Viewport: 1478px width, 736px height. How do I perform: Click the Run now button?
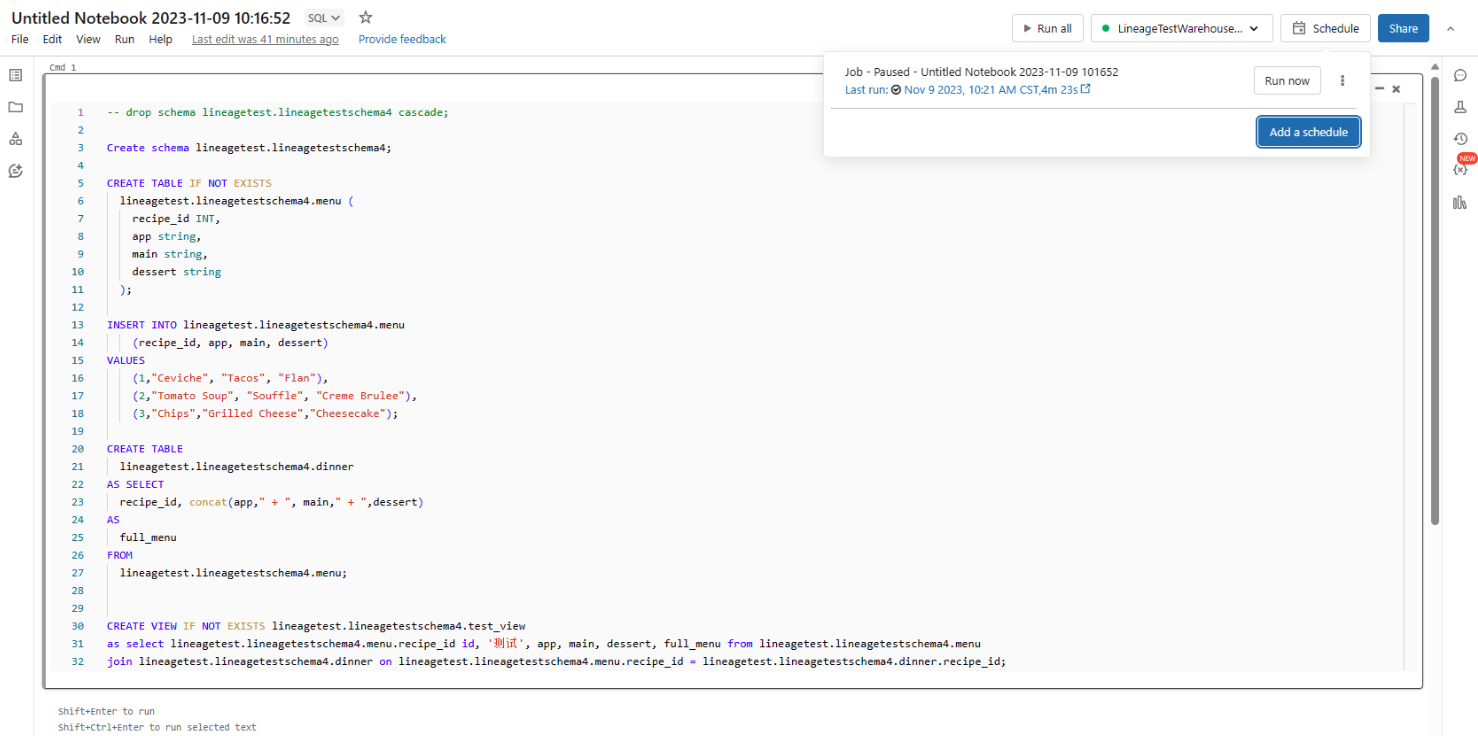1287,81
